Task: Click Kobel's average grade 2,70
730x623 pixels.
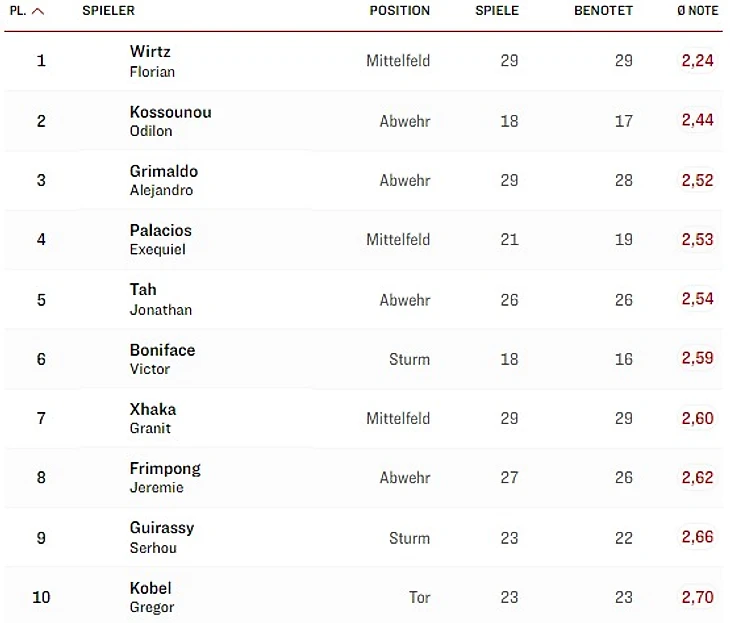Action: (x=697, y=597)
